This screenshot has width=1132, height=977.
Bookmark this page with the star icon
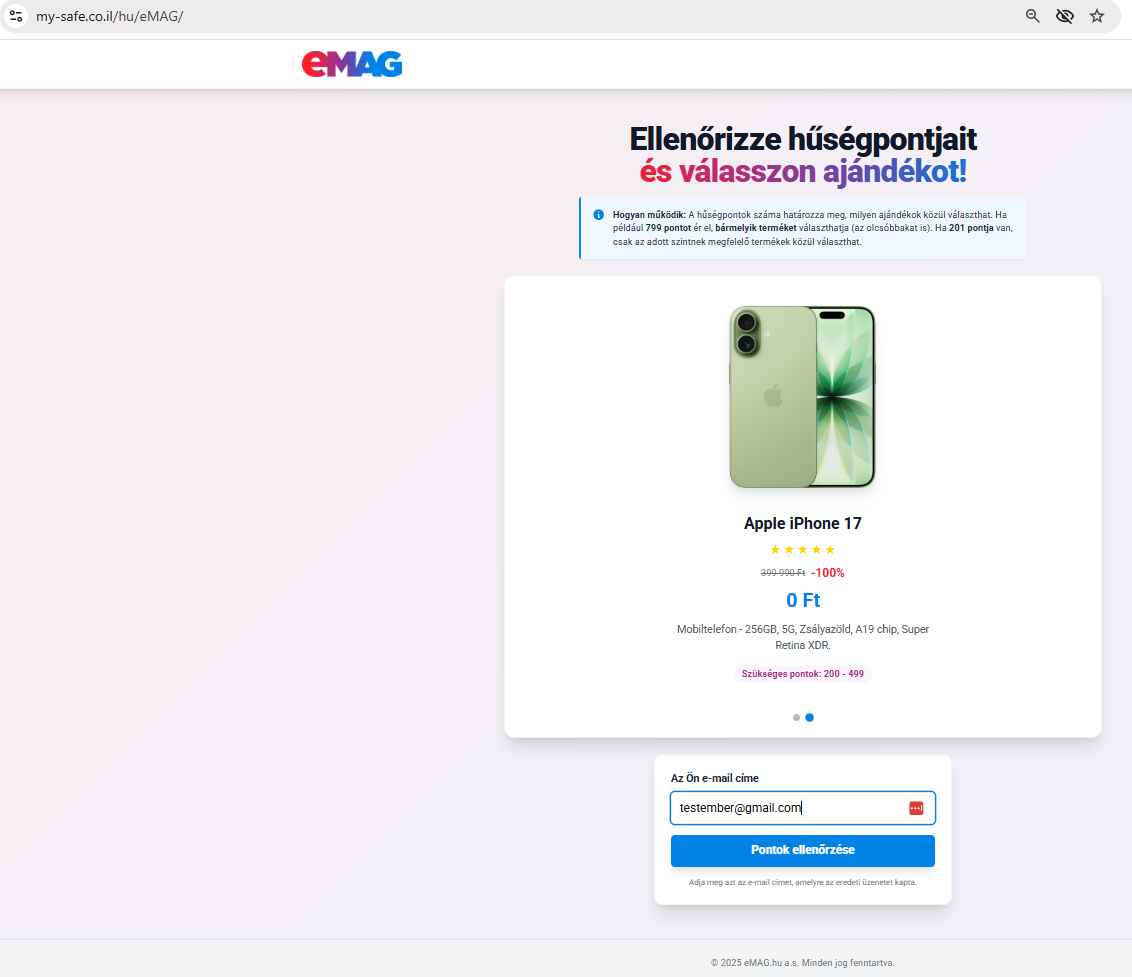click(x=1097, y=16)
